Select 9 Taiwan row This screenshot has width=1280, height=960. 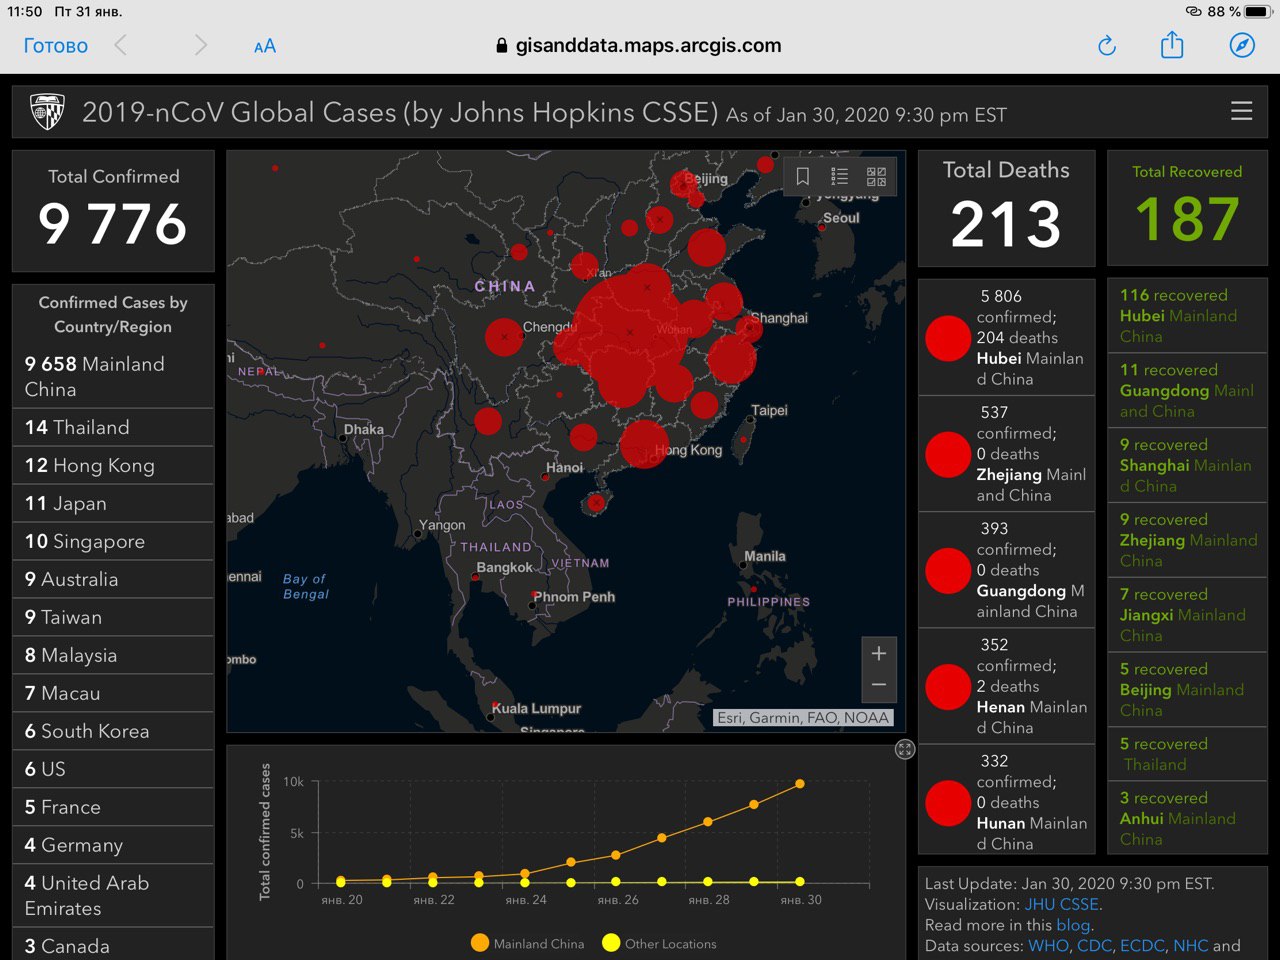113,617
